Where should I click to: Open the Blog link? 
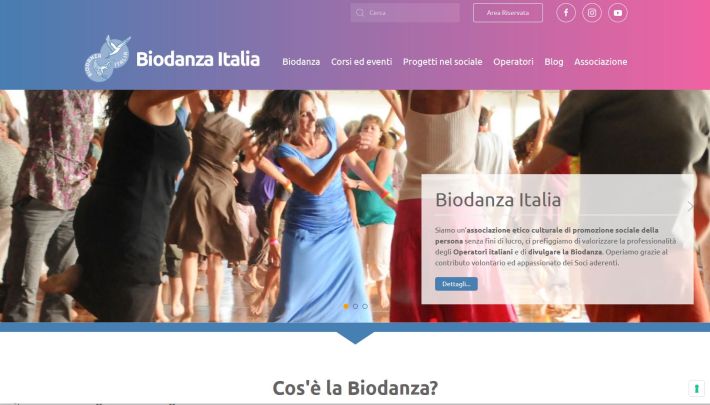554,62
